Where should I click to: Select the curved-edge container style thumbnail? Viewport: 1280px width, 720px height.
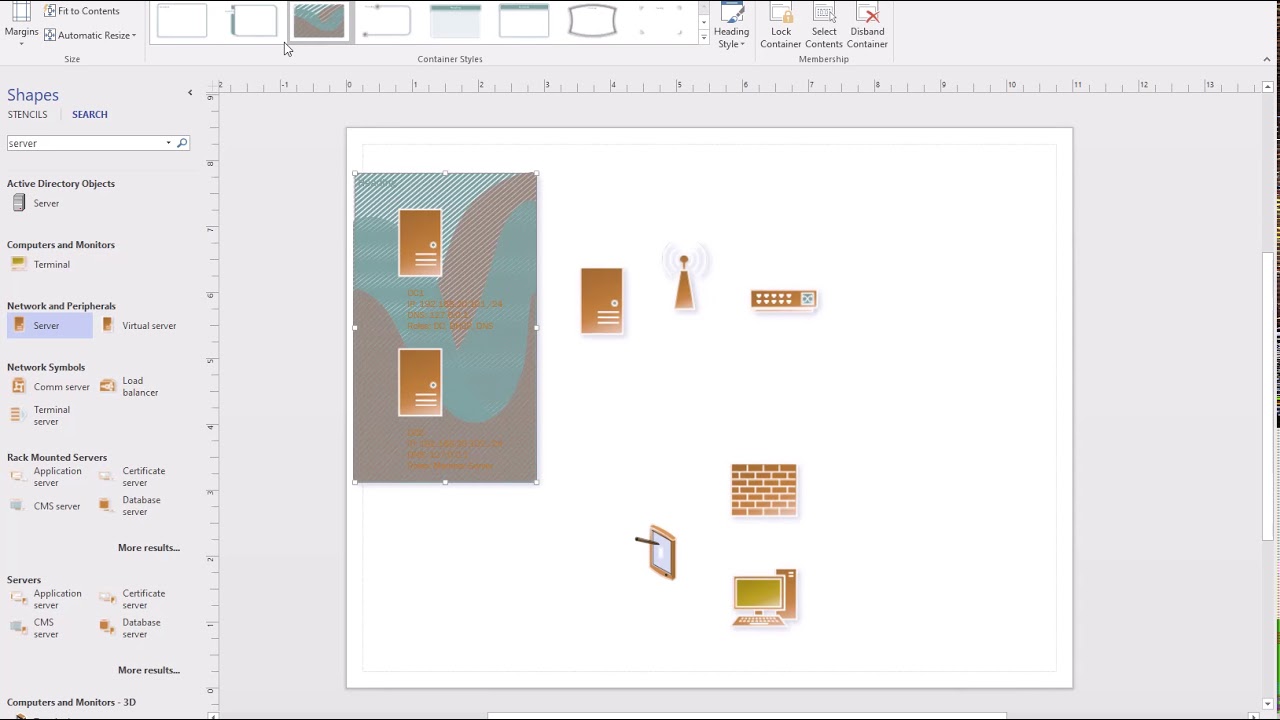pos(592,21)
